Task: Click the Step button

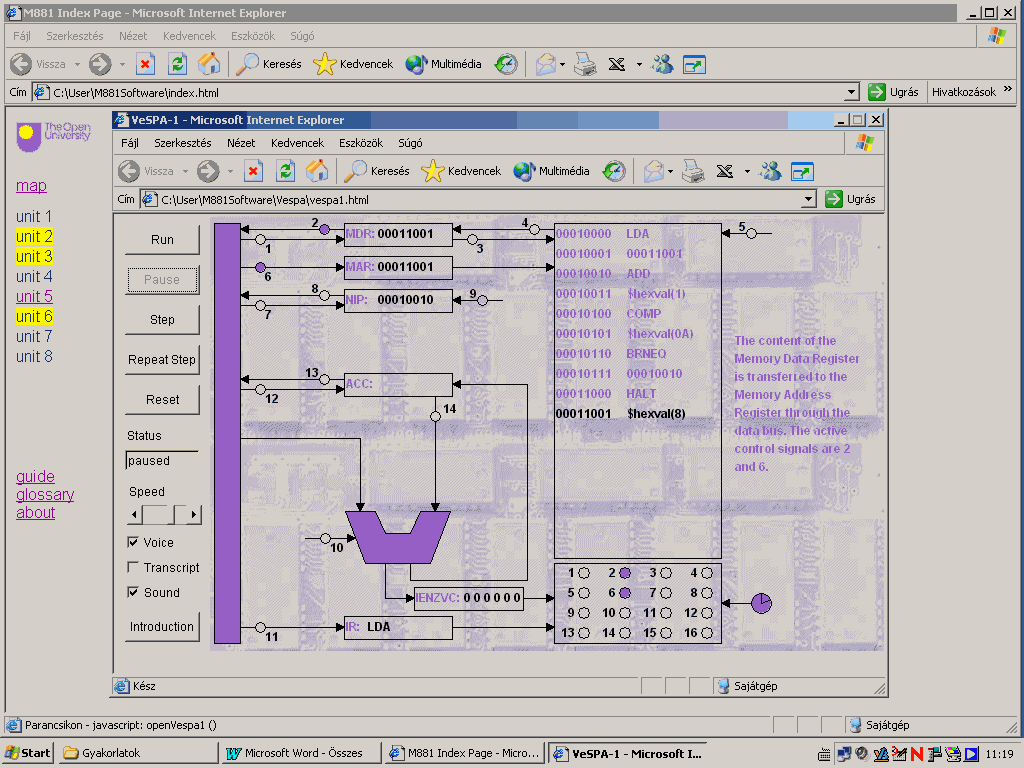Action: 162,319
